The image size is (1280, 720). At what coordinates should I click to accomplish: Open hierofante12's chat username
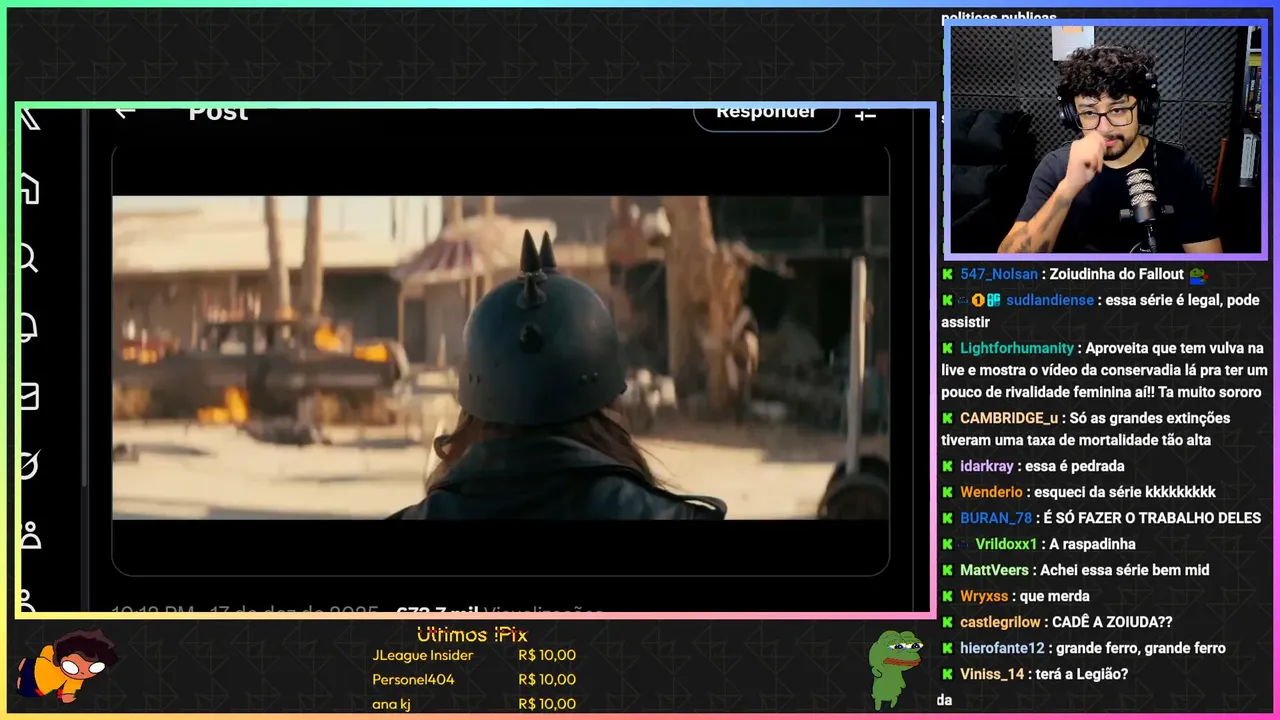tap(1002, 648)
